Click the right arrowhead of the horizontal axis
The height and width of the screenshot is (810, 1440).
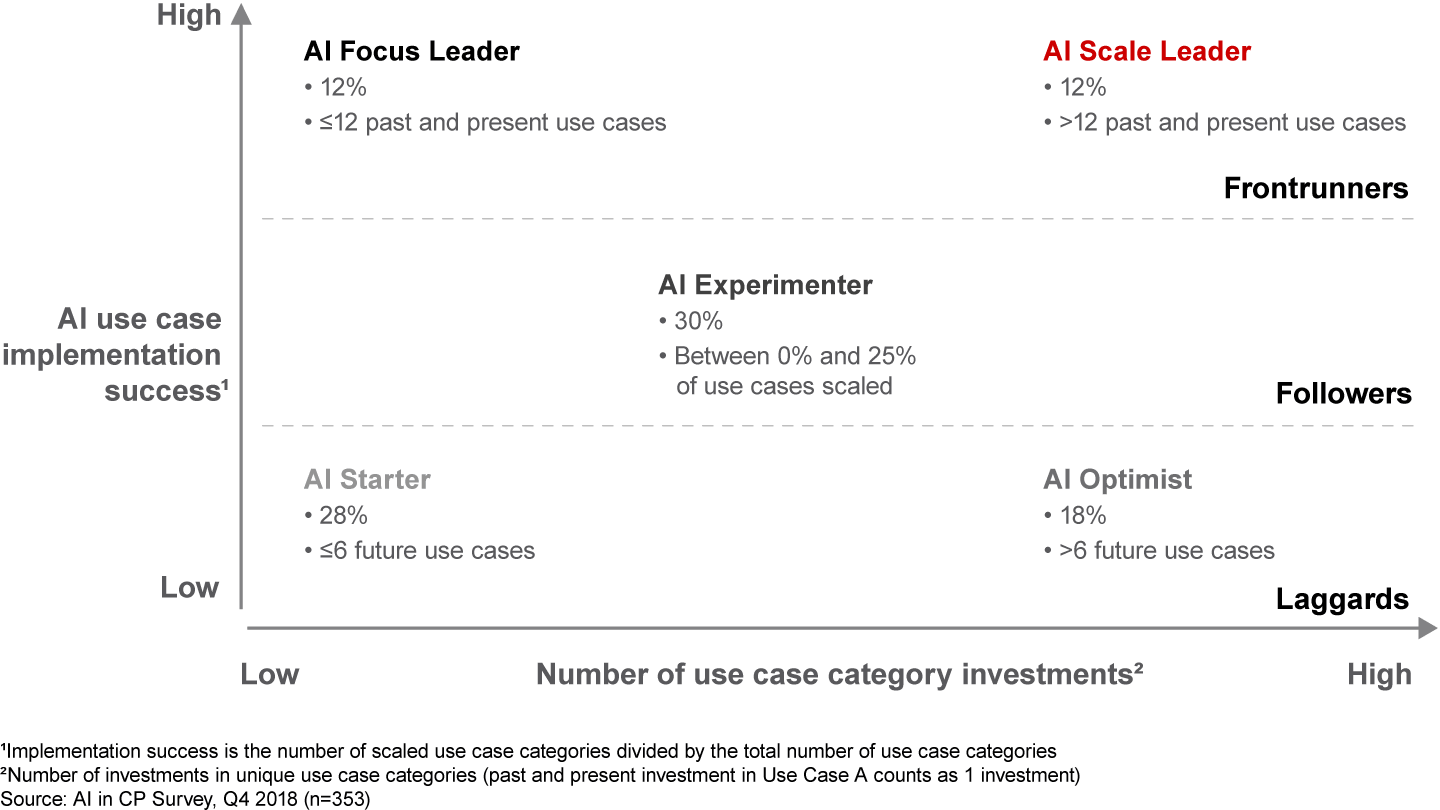point(1426,628)
